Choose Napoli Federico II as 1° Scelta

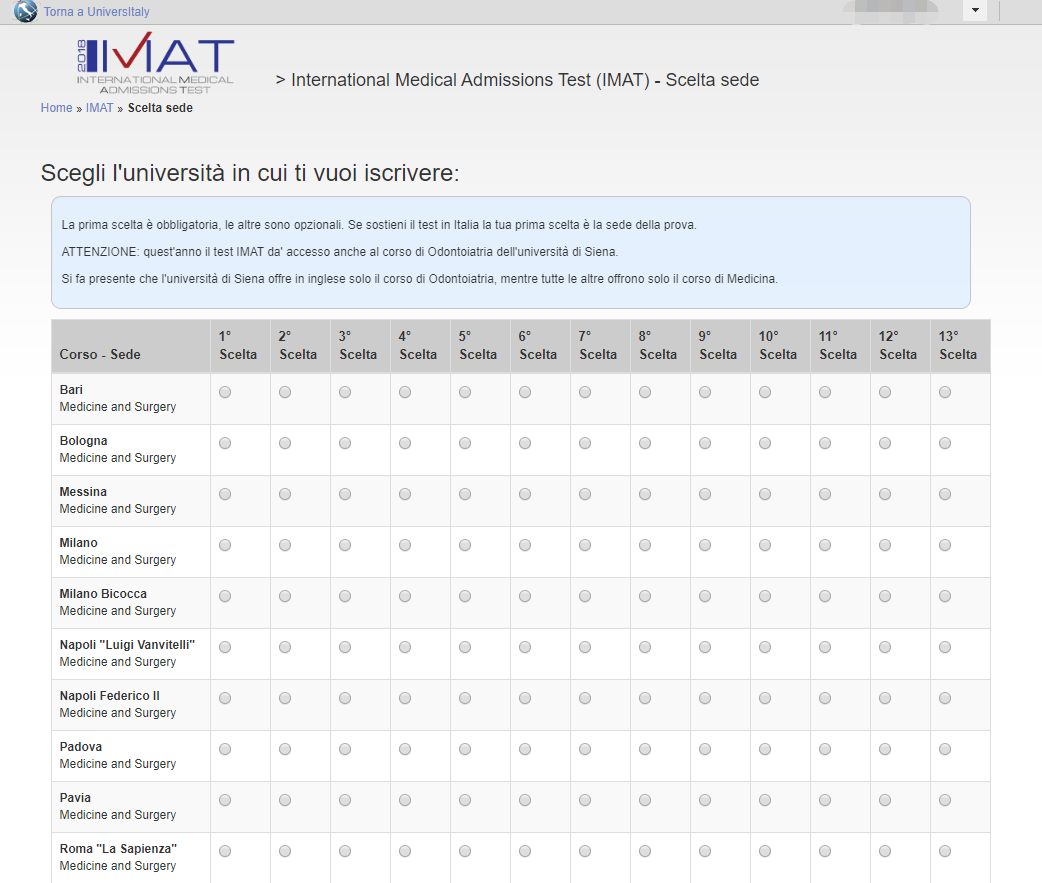coord(225,698)
